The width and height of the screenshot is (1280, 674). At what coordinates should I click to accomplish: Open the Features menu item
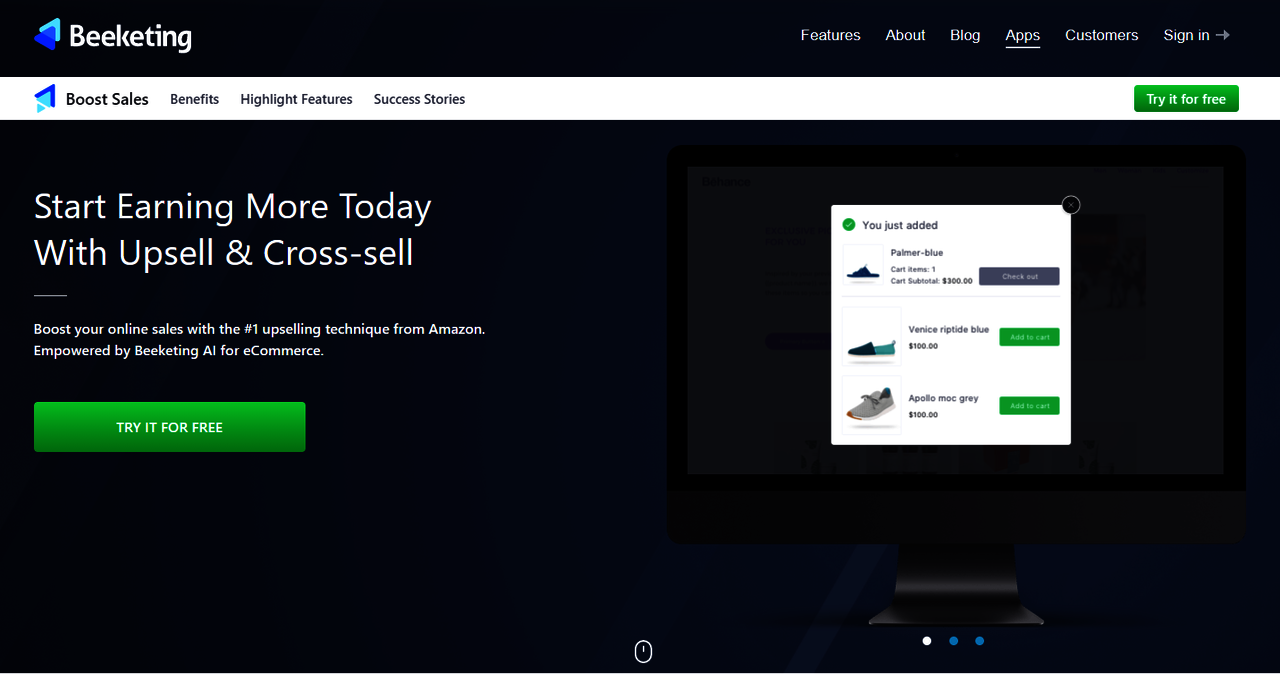pos(830,35)
